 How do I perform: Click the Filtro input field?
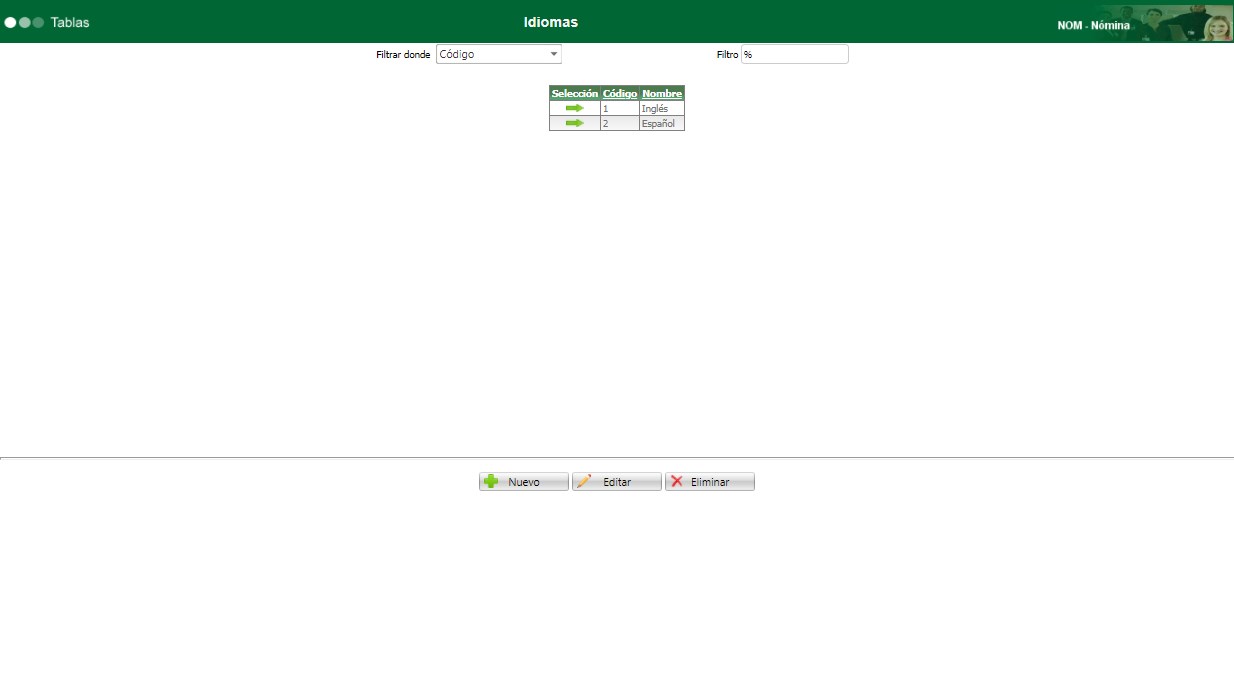(794, 54)
